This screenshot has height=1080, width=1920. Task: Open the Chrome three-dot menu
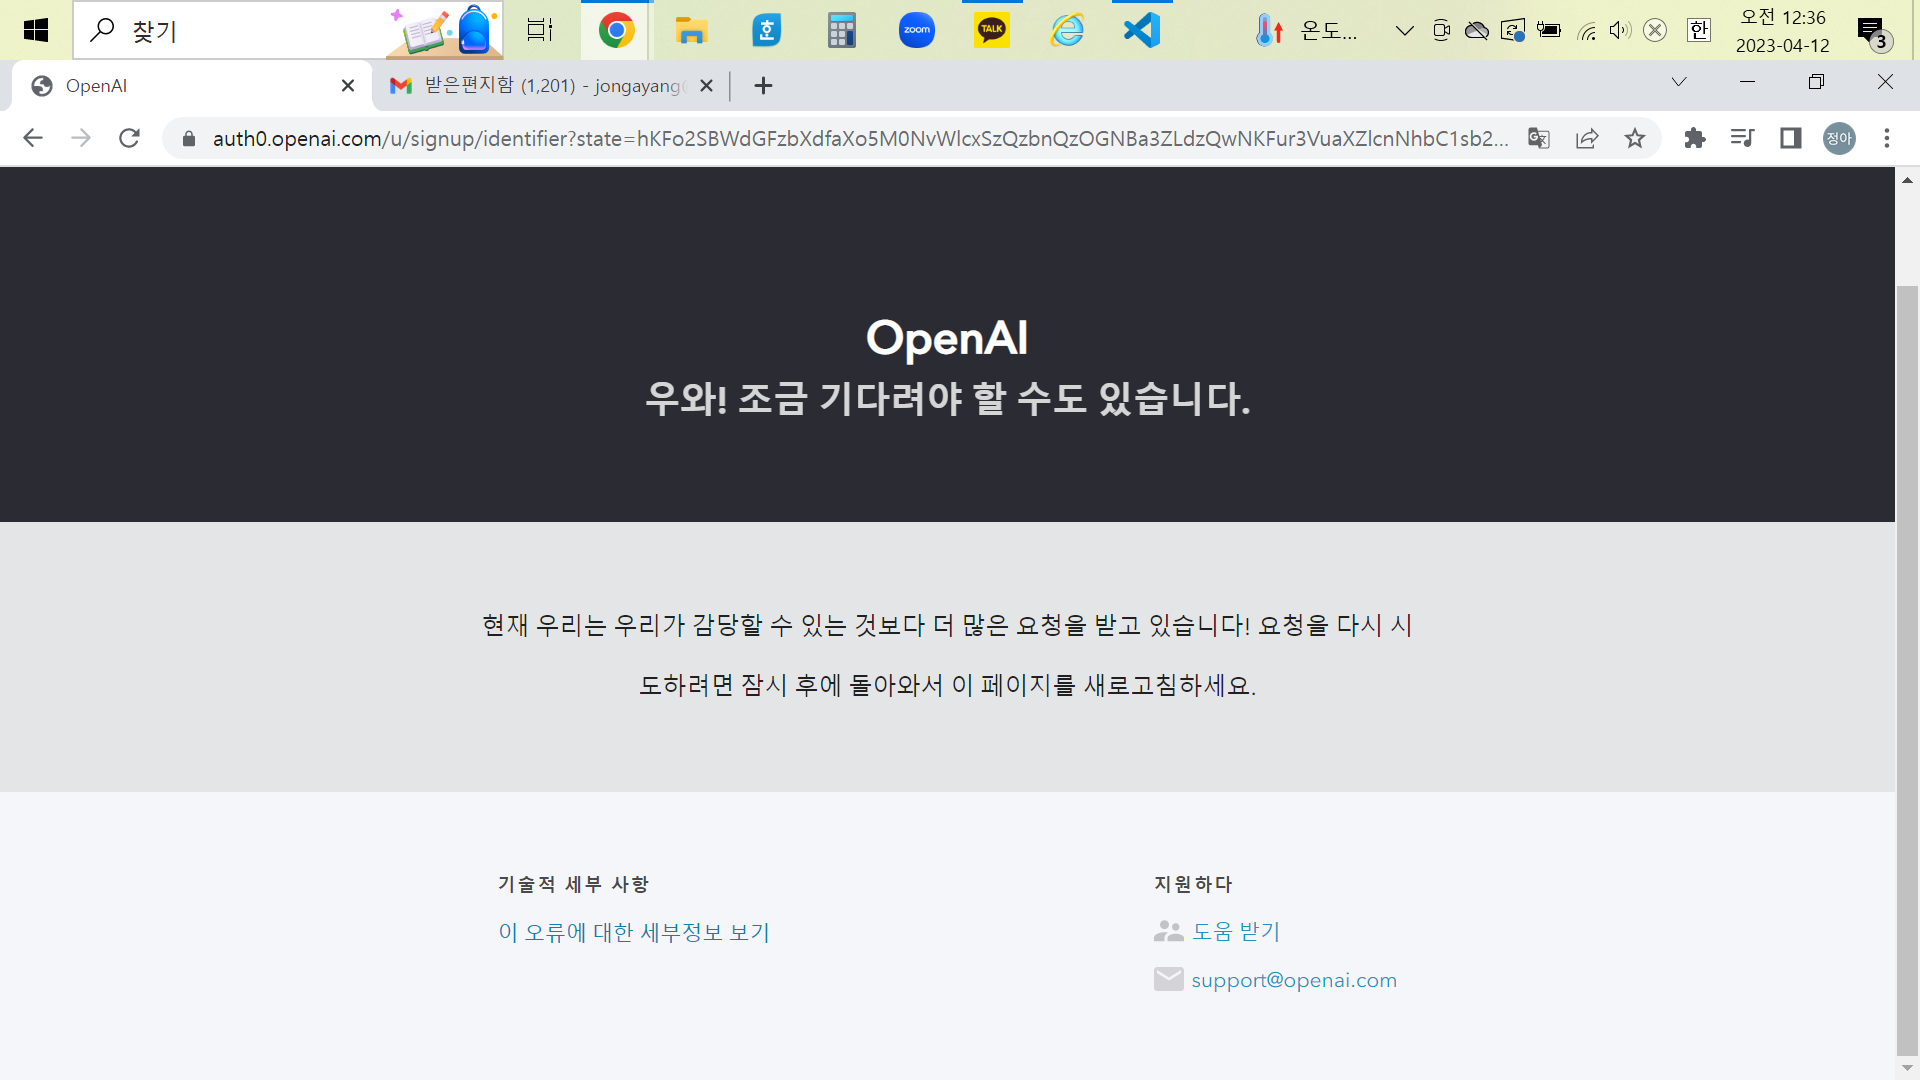point(1887,138)
